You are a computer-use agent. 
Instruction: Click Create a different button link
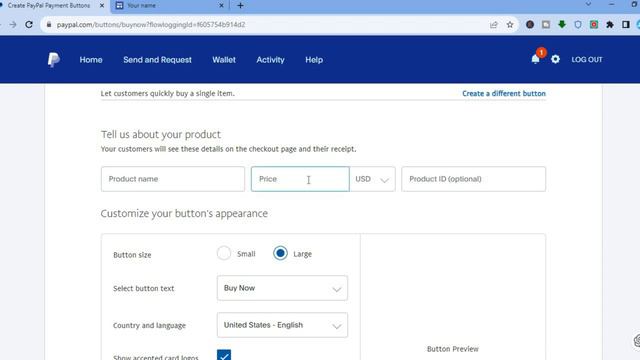pyautogui.click(x=504, y=93)
